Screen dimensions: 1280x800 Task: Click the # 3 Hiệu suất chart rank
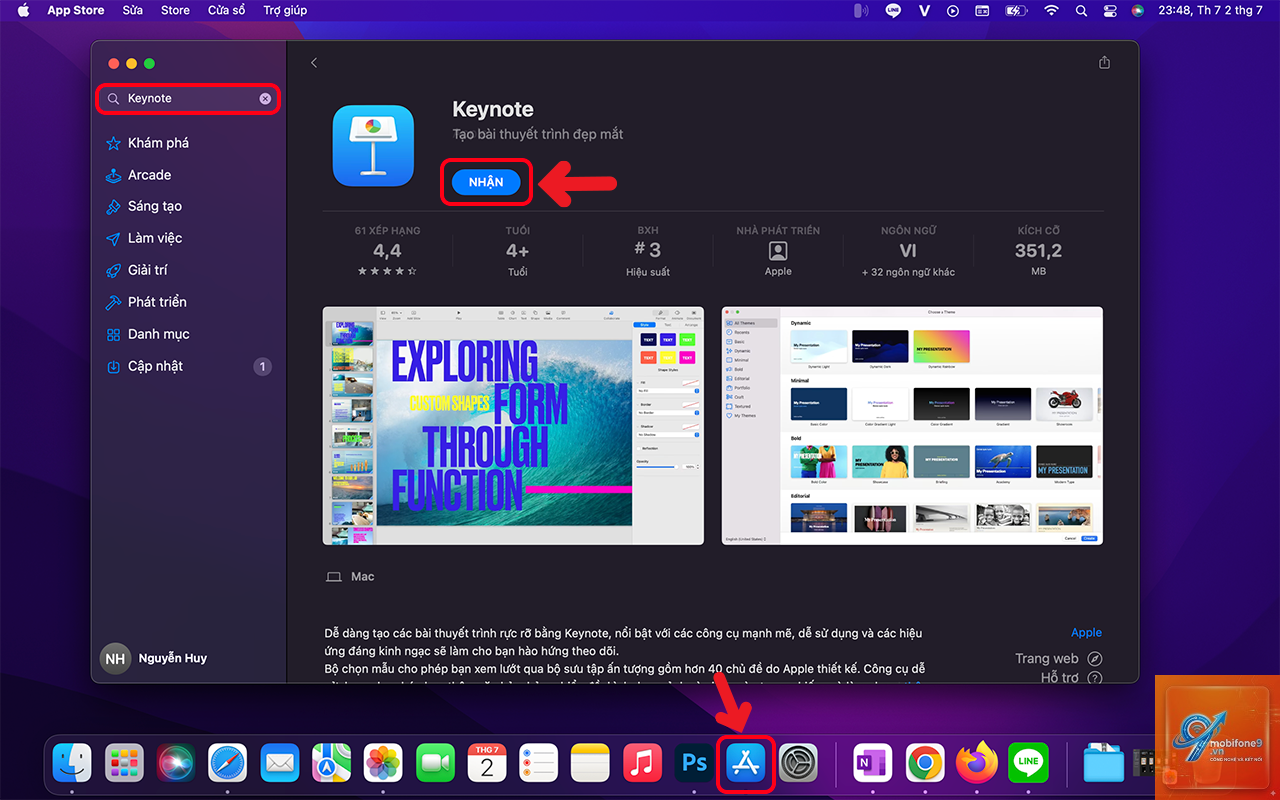648,250
